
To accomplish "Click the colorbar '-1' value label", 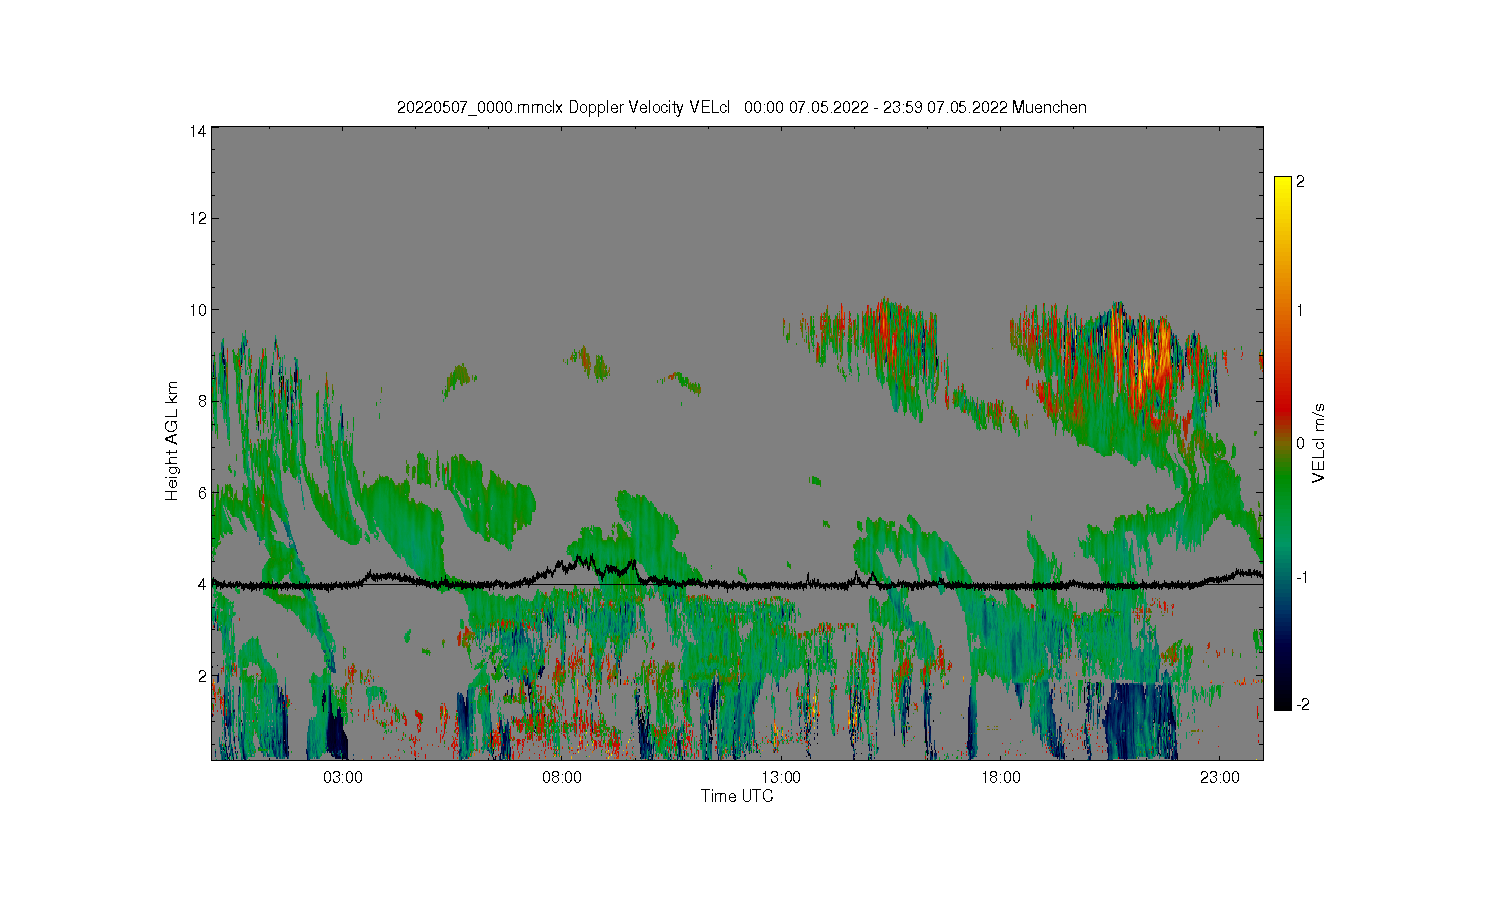I will pos(1302,578).
